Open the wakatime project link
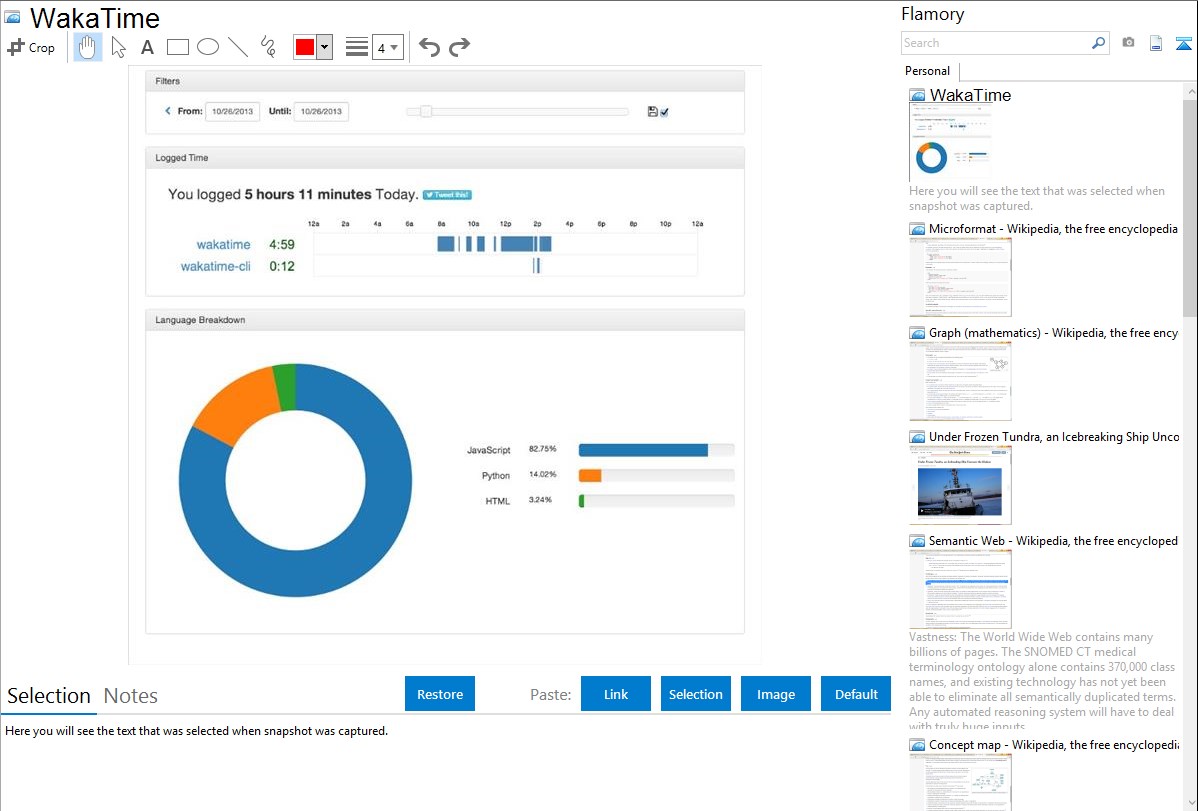Image resolution: width=1198 pixels, height=811 pixels. pos(223,245)
